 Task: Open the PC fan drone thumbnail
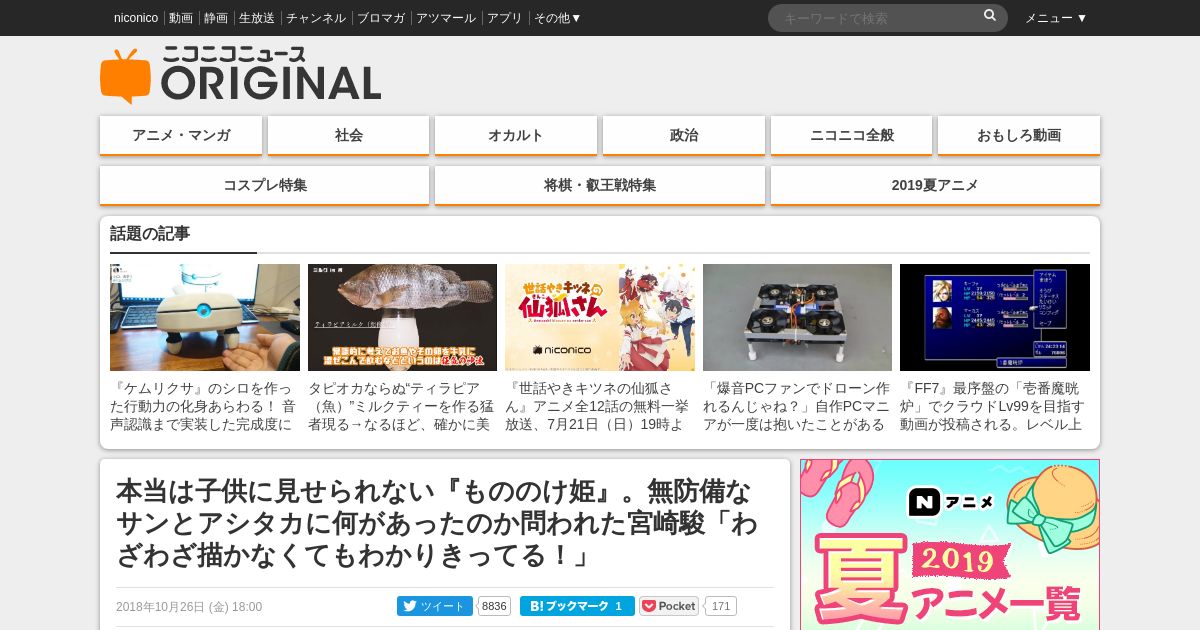[x=797, y=317]
